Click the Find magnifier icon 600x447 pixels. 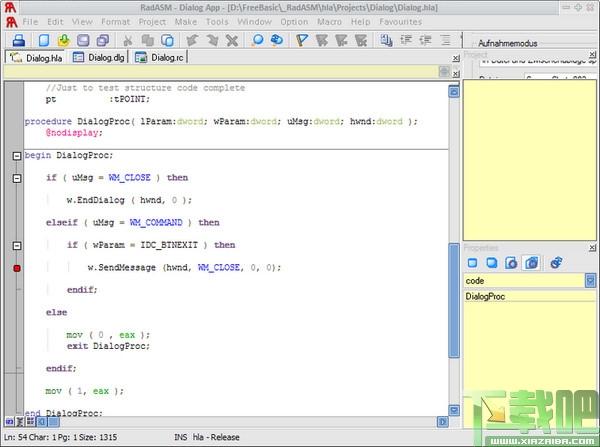(x=258, y=40)
